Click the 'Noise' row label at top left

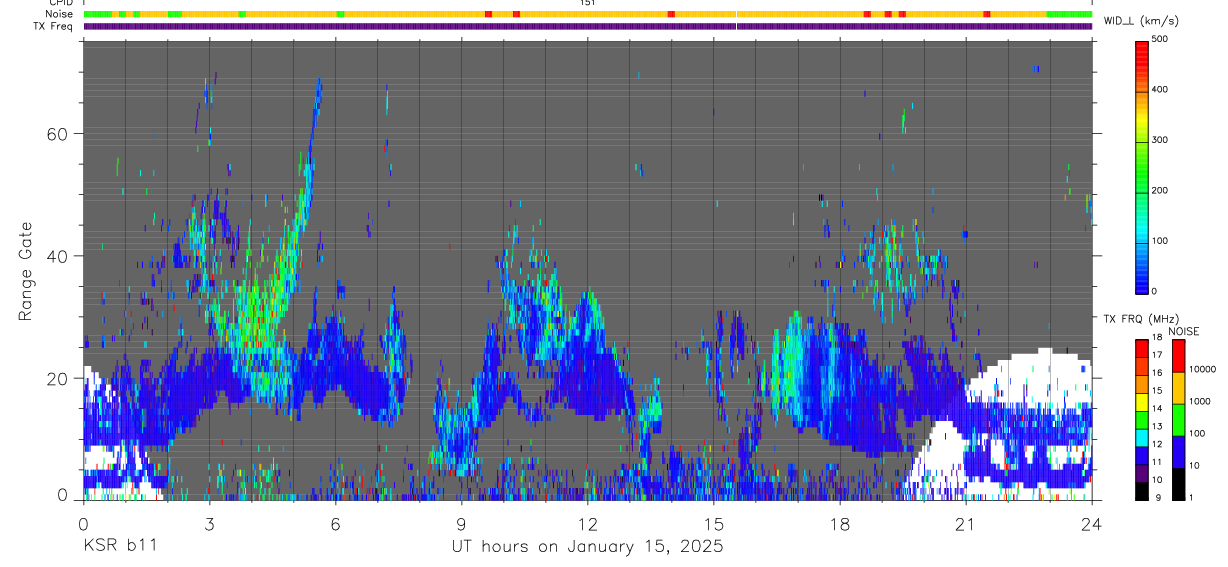[59, 14]
